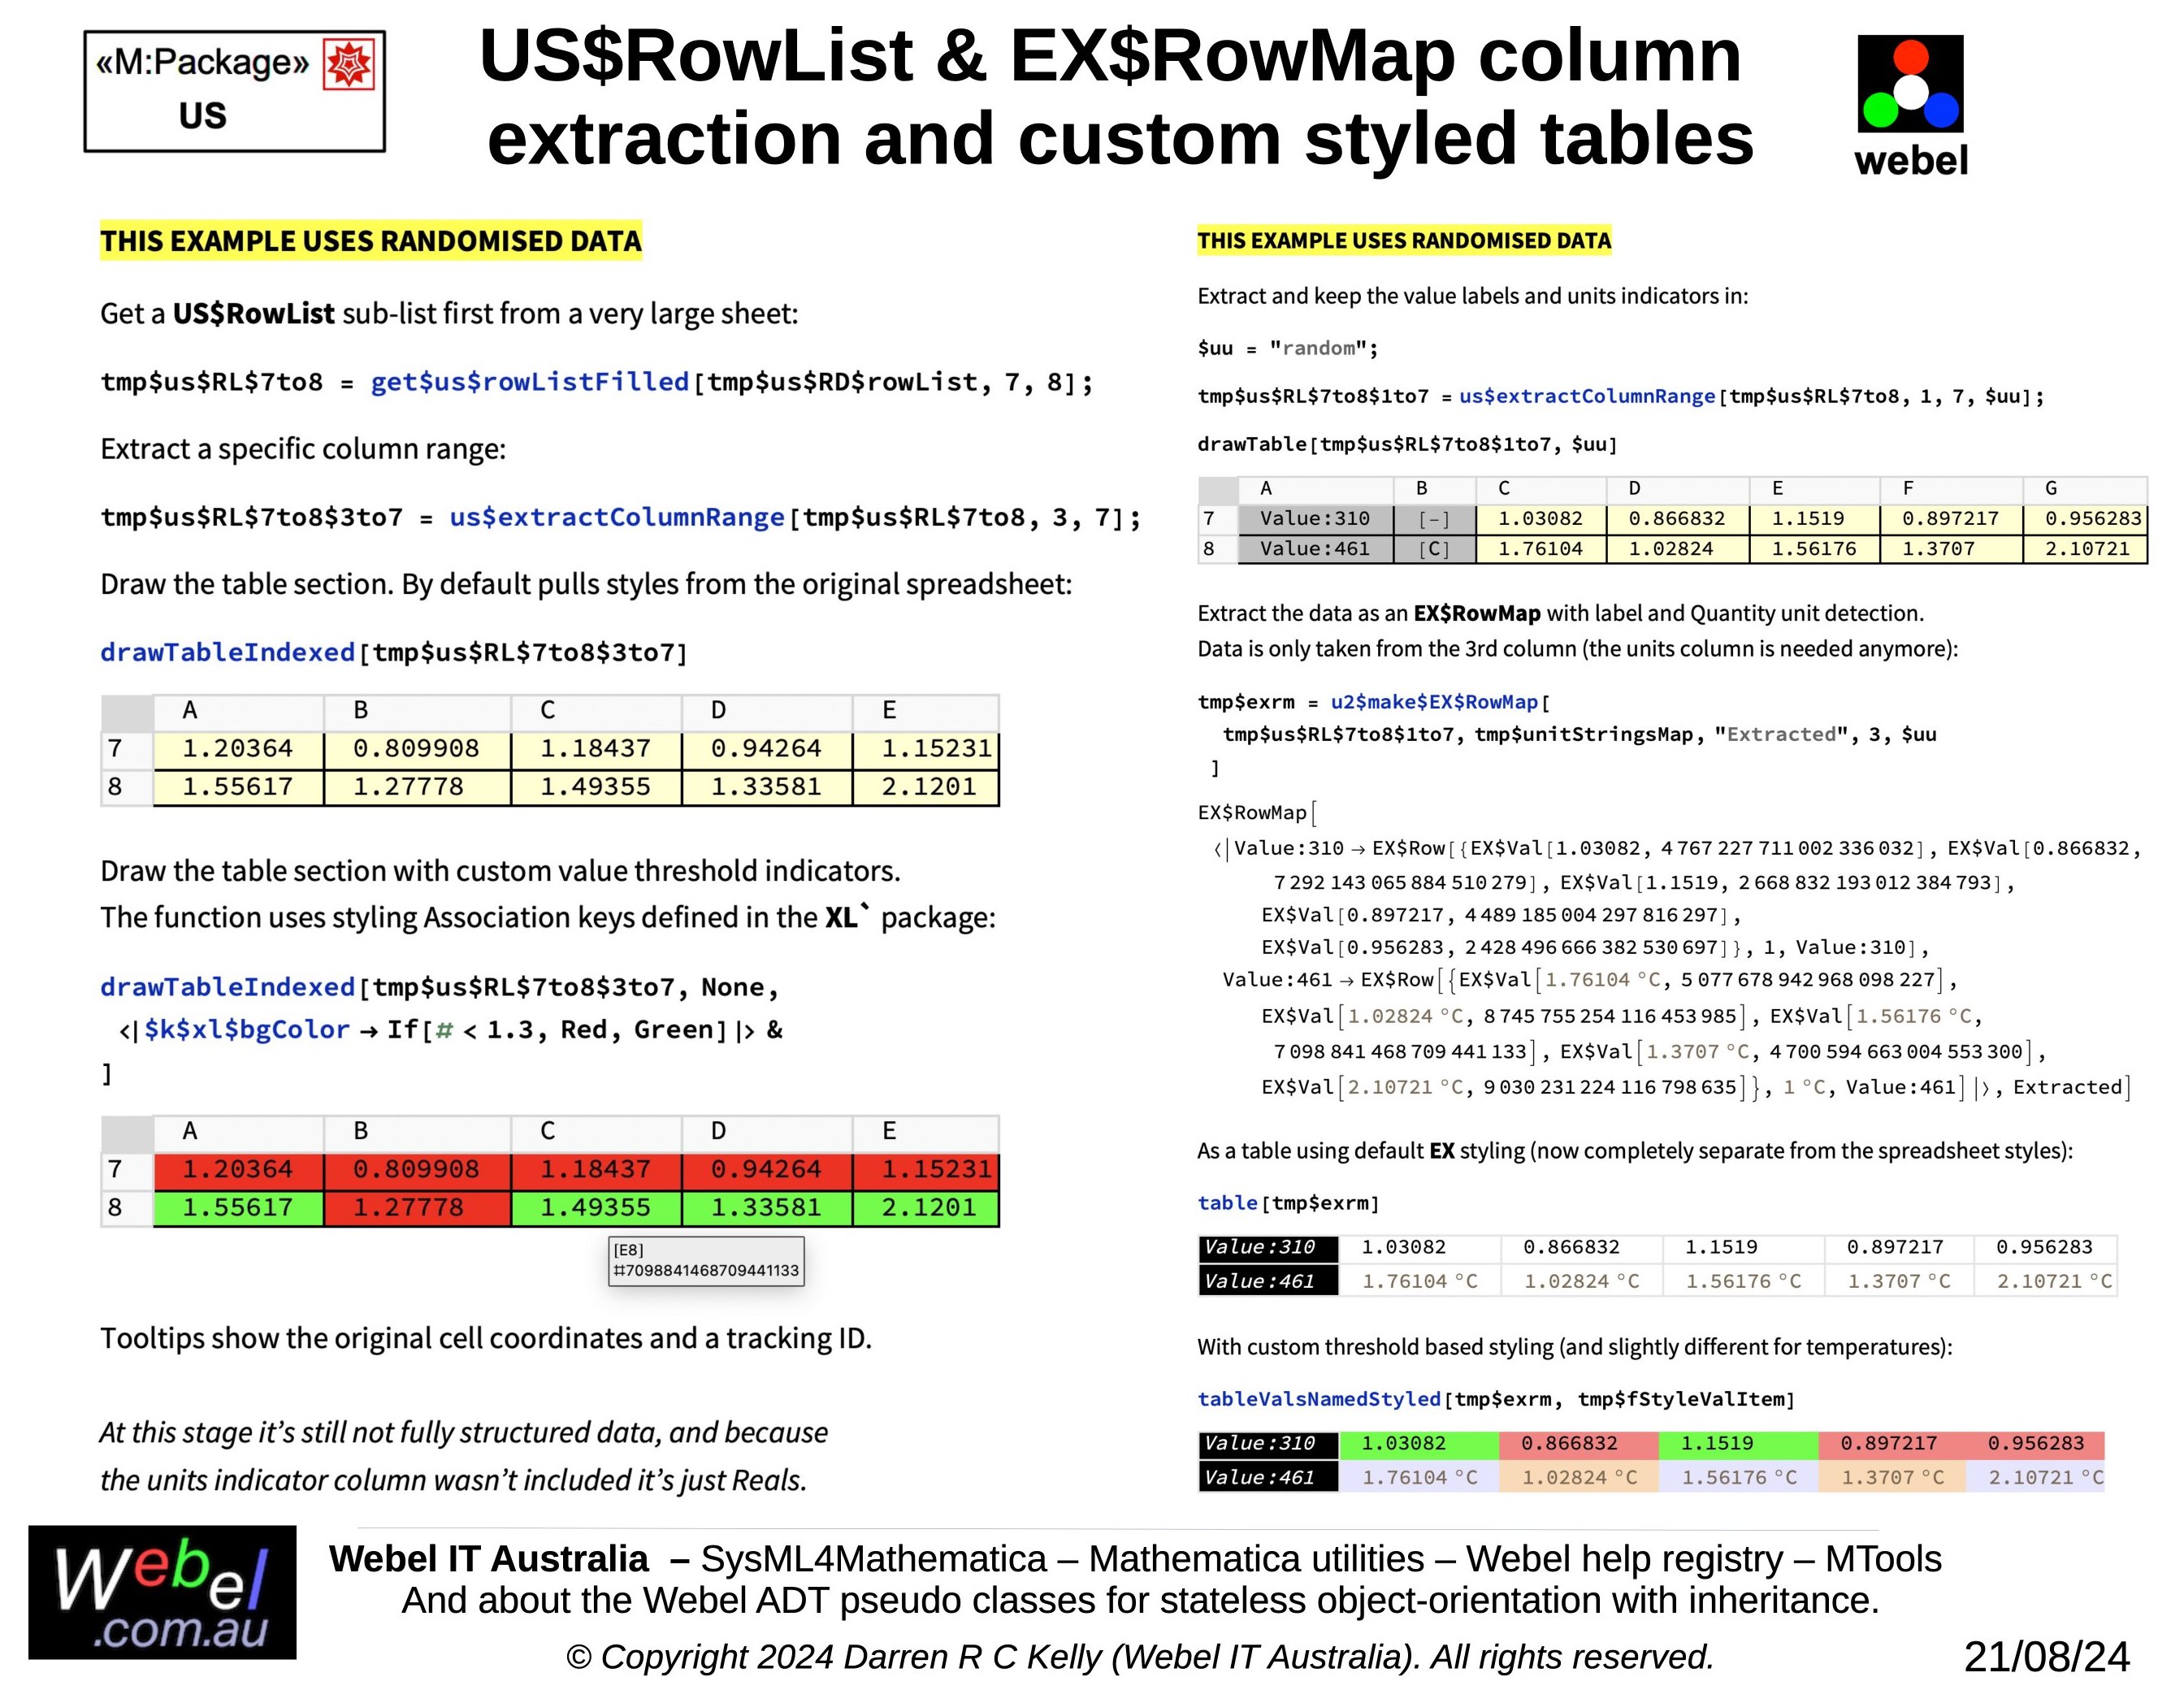Screen dimensions: 2184x1690
Task: Click the get$us$rowListFilled function name
Action: 530,382
